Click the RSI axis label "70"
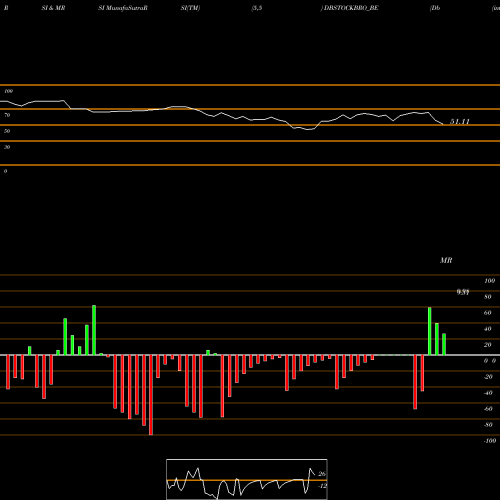This screenshot has height=500, width=500. click(x=7, y=115)
